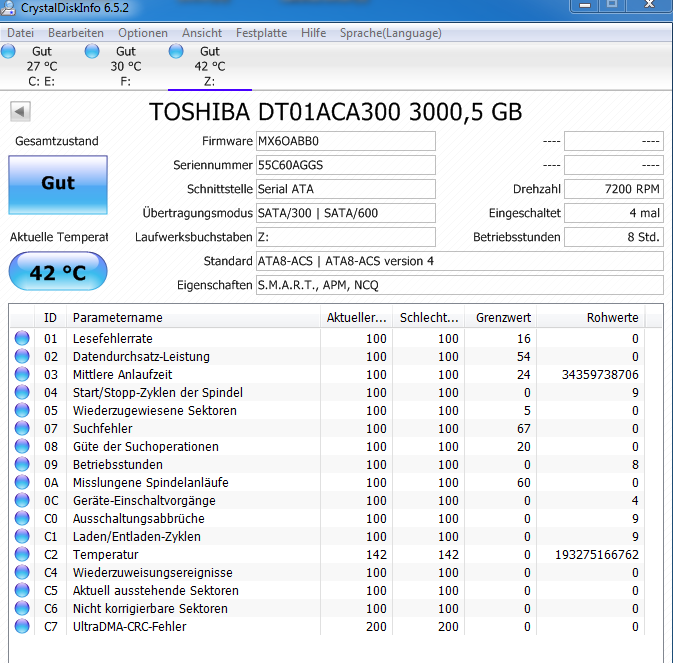Click the TOSHIBA DT01ACA300 3000,5 GB title
The height and width of the screenshot is (663, 673).
click(x=336, y=112)
